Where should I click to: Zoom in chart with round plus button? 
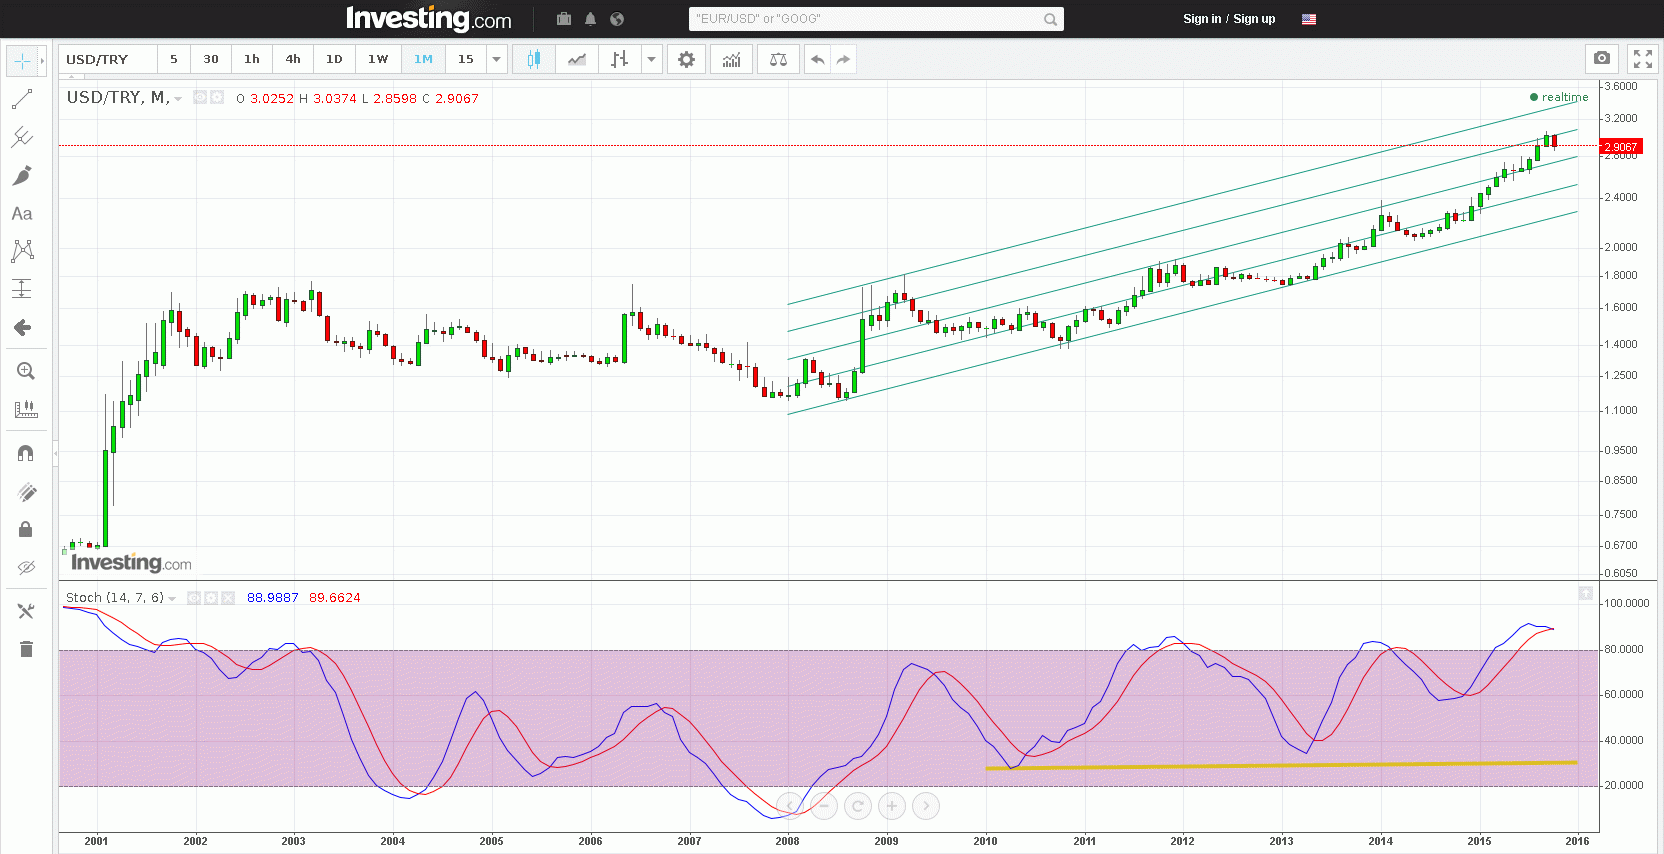pyautogui.click(x=892, y=806)
